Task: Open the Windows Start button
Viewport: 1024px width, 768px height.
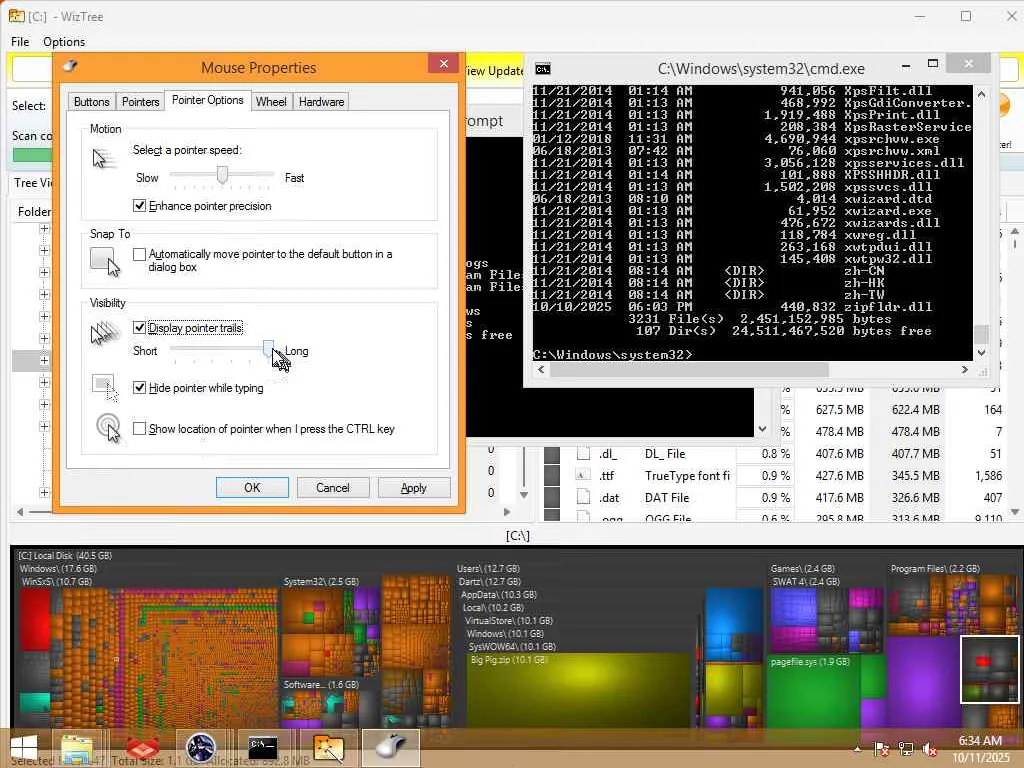Action: click(x=24, y=748)
